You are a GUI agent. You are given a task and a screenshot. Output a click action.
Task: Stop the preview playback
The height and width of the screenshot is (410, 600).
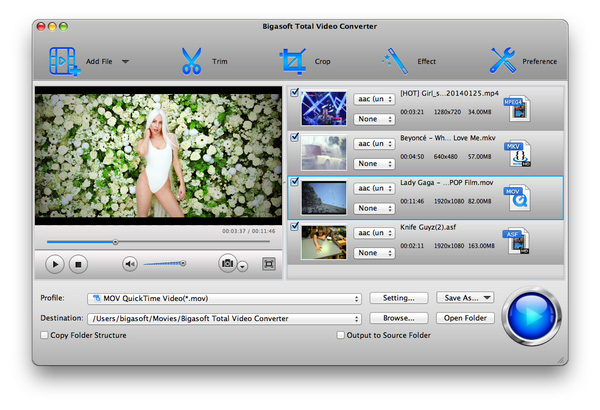pos(78,264)
